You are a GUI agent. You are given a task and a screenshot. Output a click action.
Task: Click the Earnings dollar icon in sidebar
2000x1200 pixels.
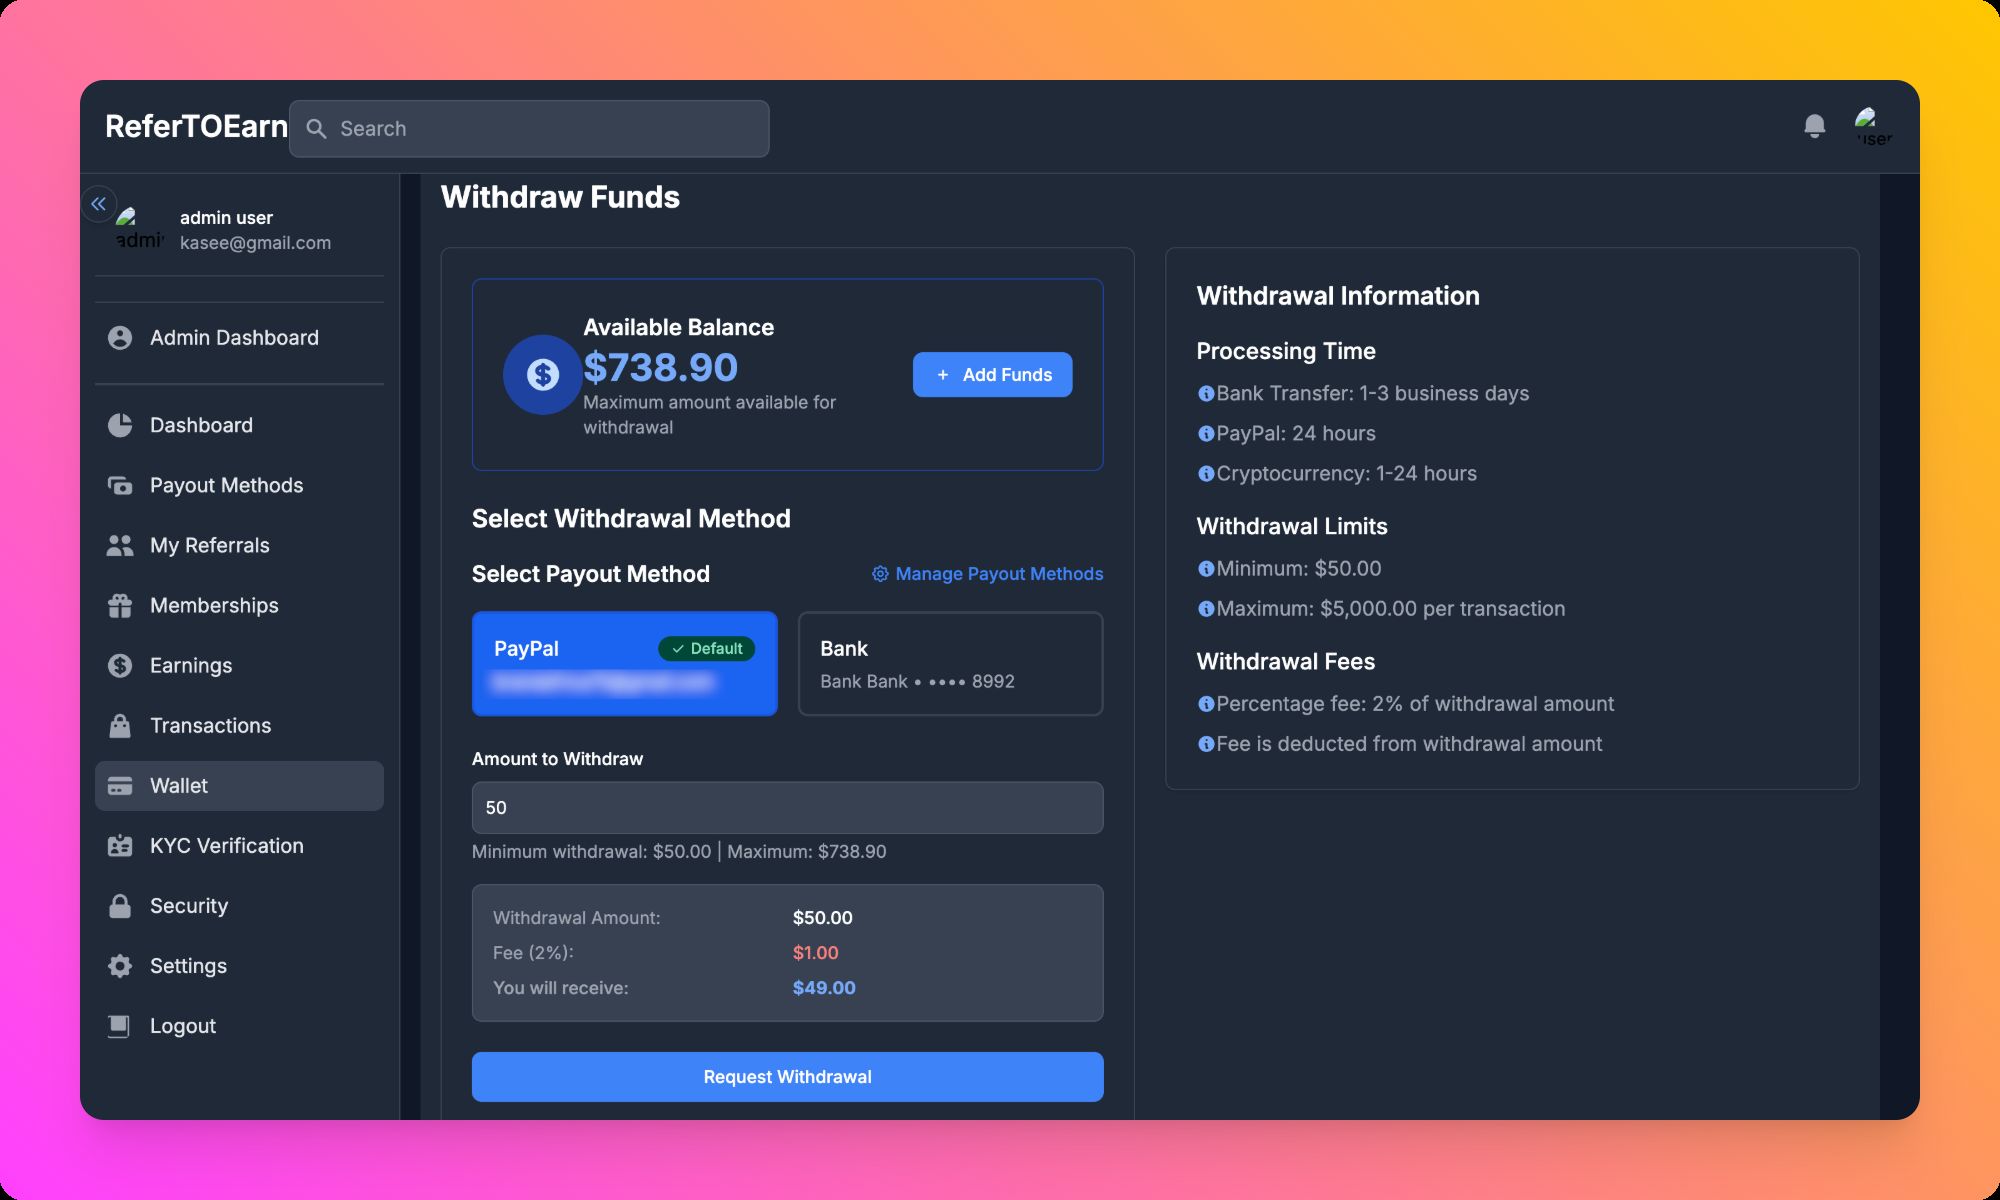pyautogui.click(x=120, y=666)
